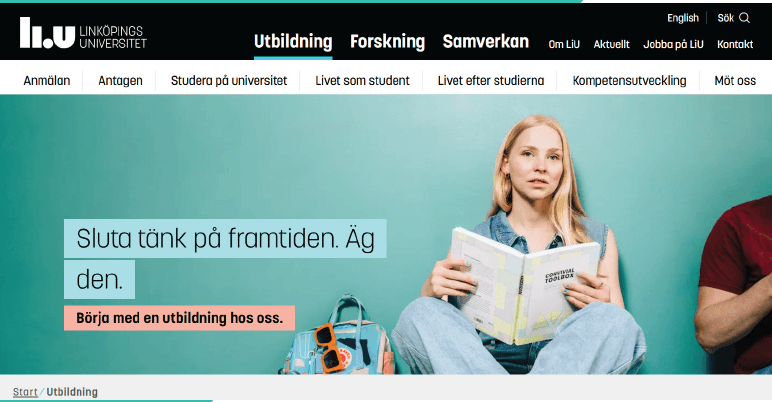Select Anmälan in the submenu
This screenshot has height=402, width=772.
point(47,80)
